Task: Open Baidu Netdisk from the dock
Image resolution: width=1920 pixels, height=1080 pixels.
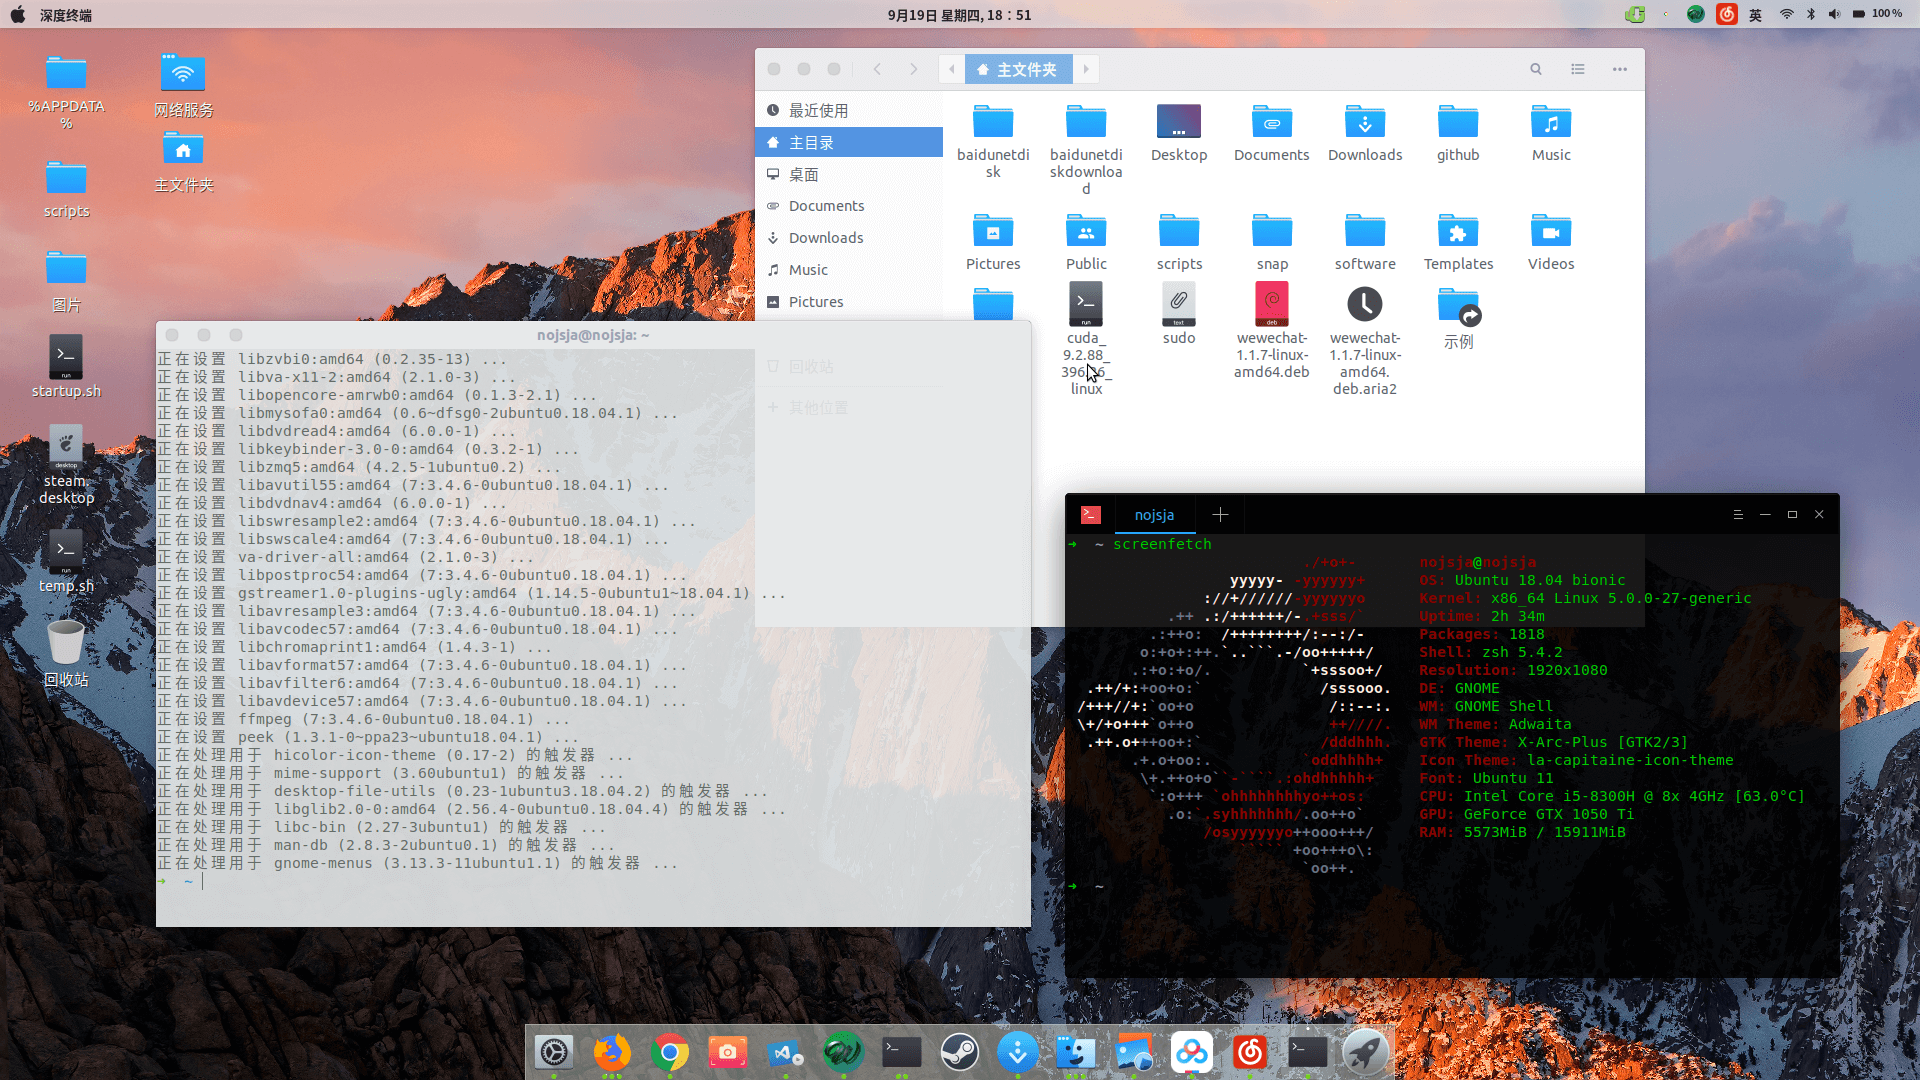Action: [1190, 1052]
